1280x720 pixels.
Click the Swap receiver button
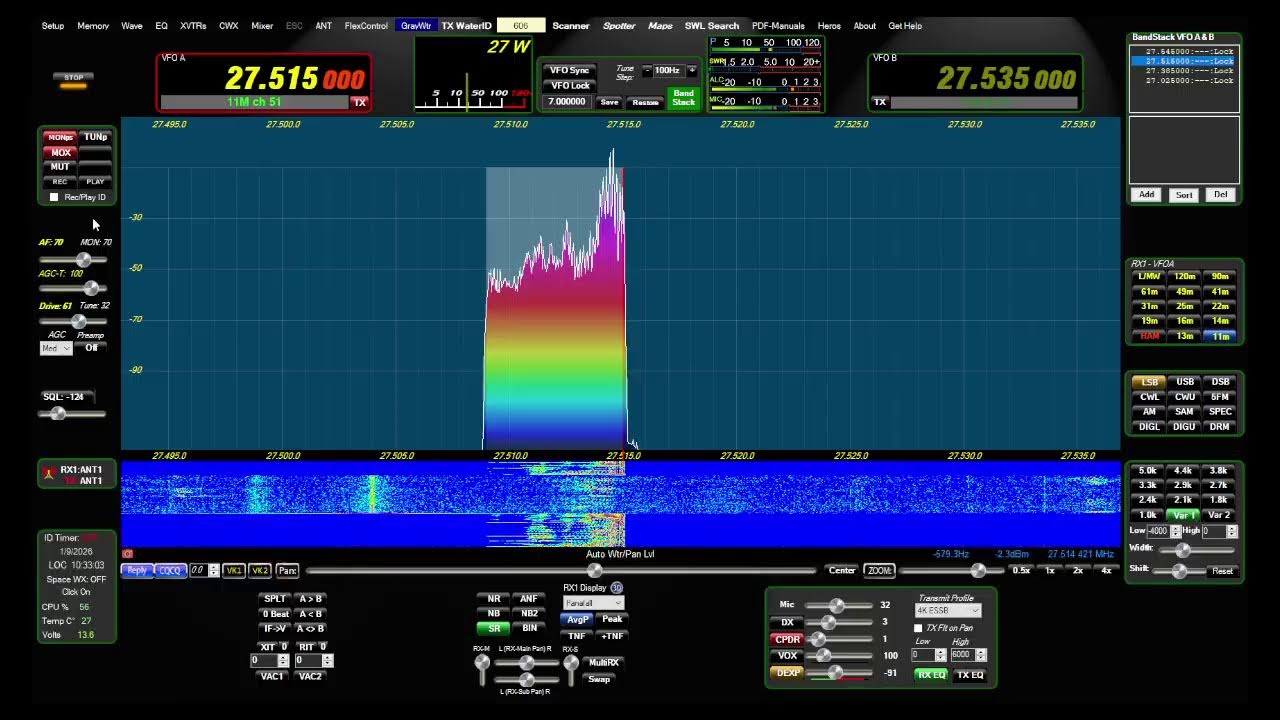(599, 679)
